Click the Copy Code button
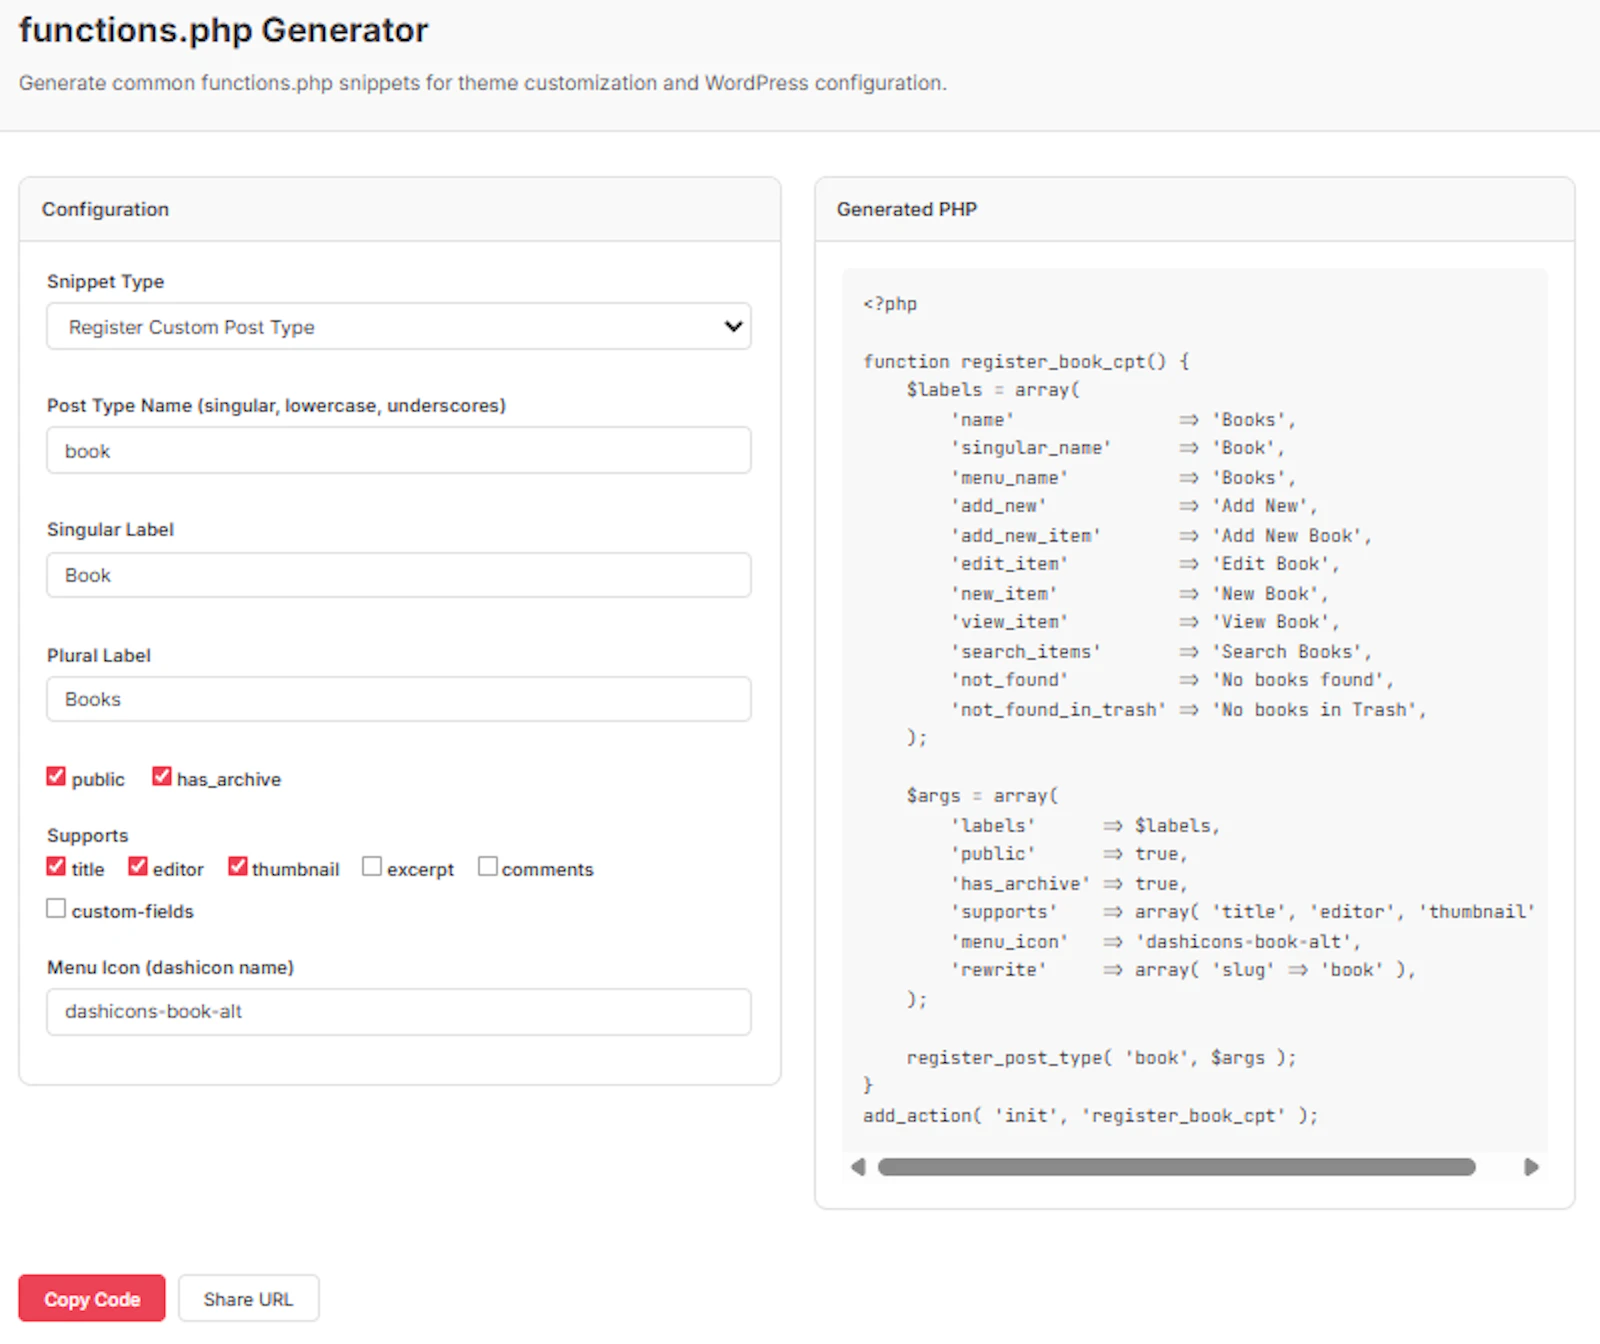The width and height of the screenshot is (1600, 1344). (x=92, y=1299)
